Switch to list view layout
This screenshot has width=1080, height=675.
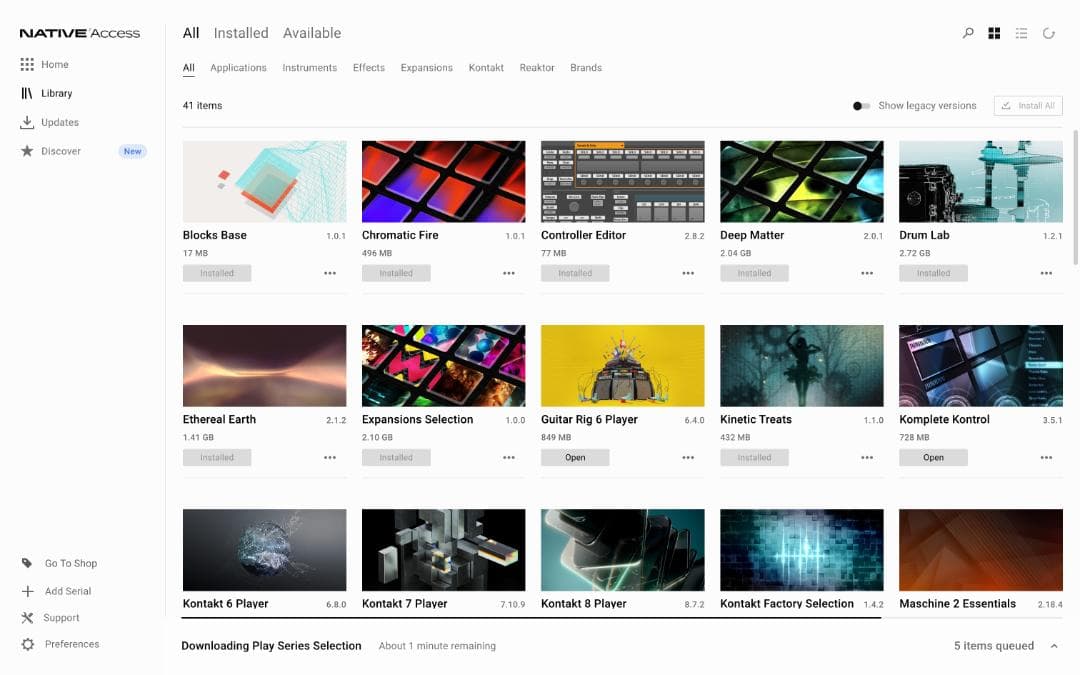click(1021, 32)
